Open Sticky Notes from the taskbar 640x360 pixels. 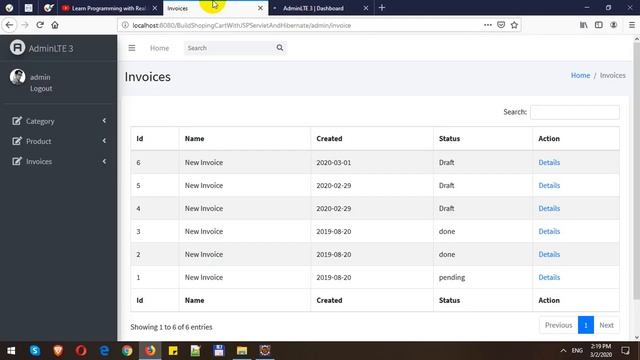coord(173,351)
